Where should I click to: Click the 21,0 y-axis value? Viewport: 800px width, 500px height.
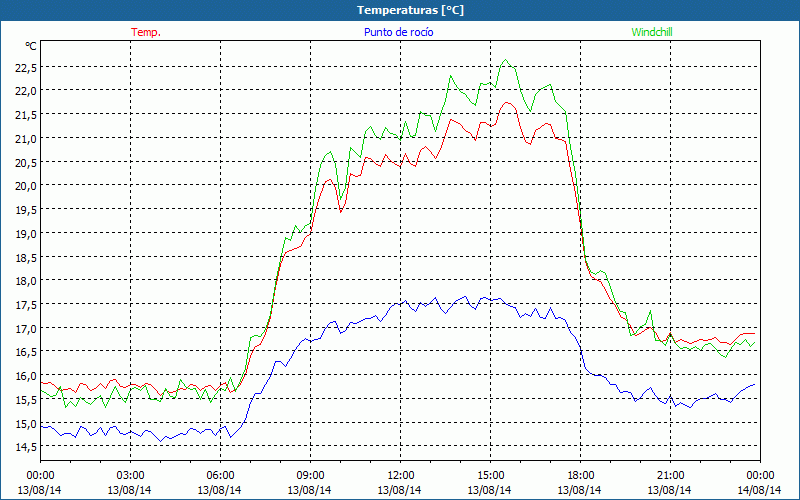[x=27, y=139]
